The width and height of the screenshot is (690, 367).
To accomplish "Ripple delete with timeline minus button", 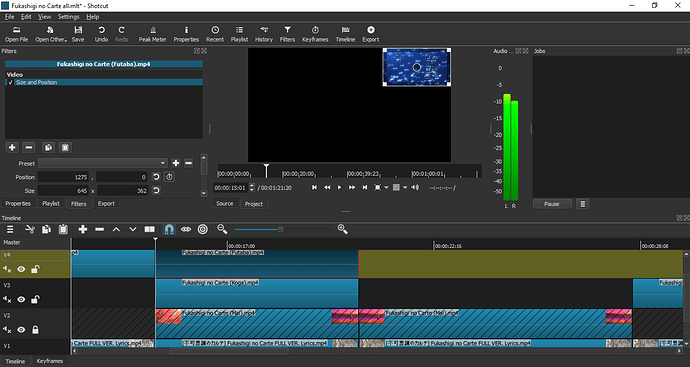I will tap(99, 229).
